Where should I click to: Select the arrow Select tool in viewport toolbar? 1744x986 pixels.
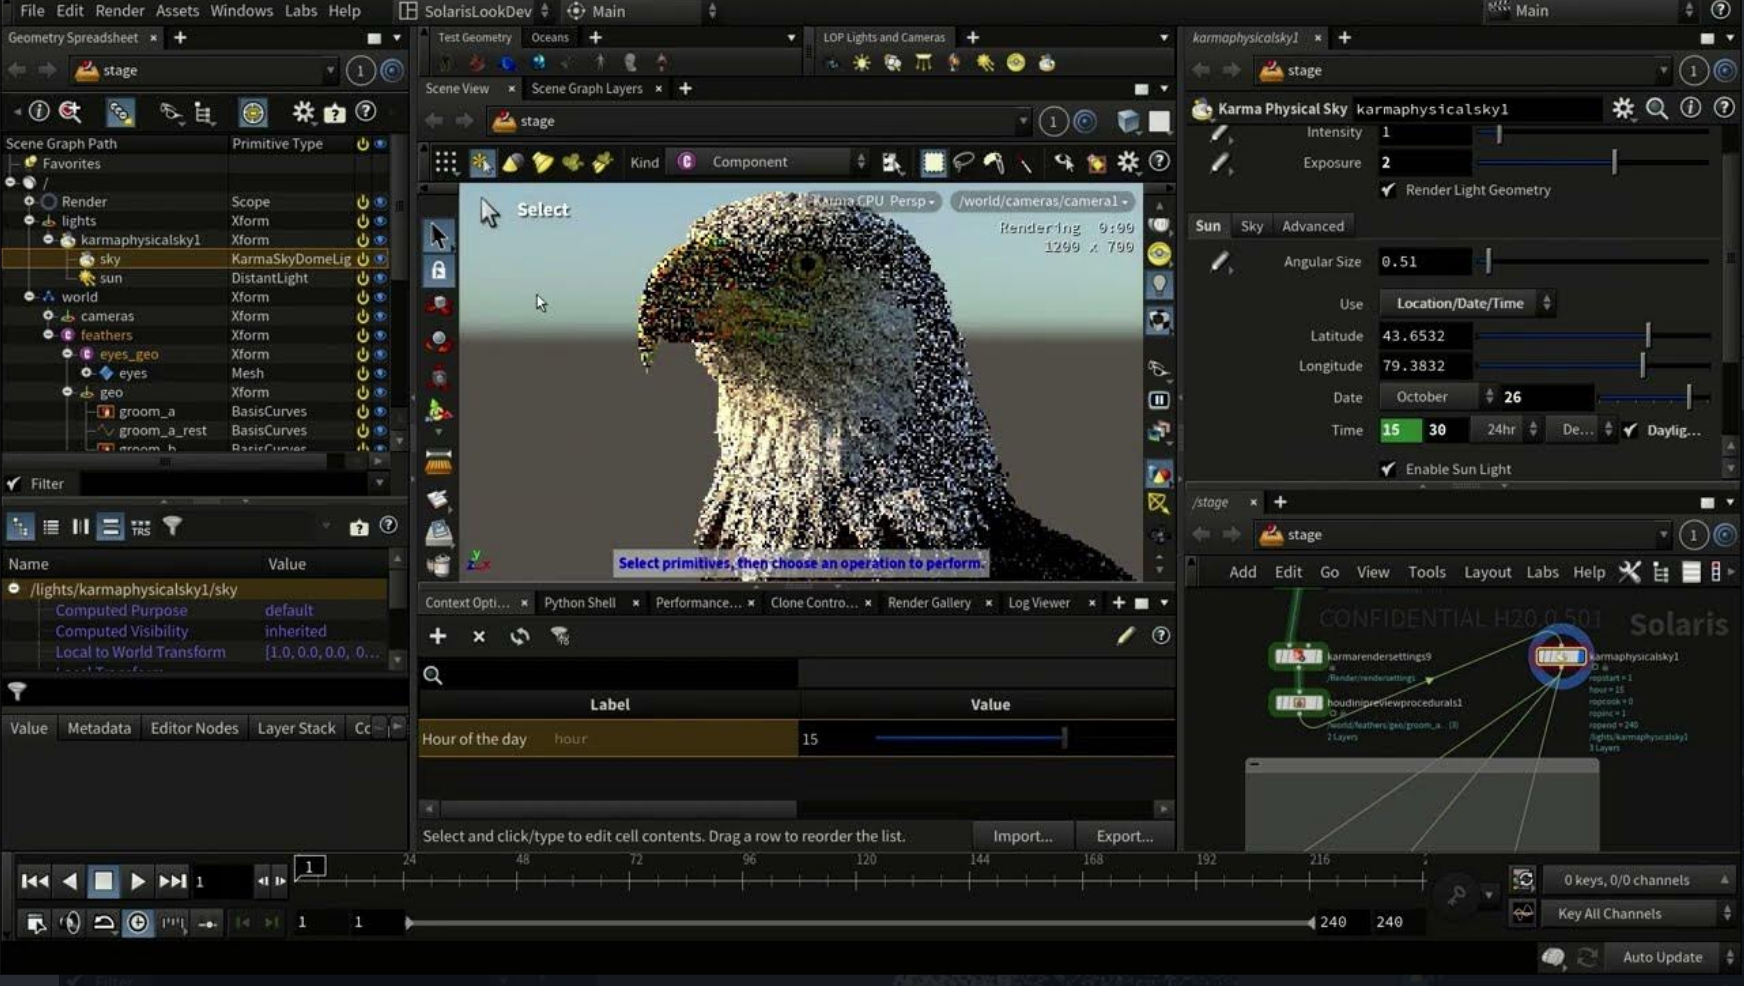438,235
